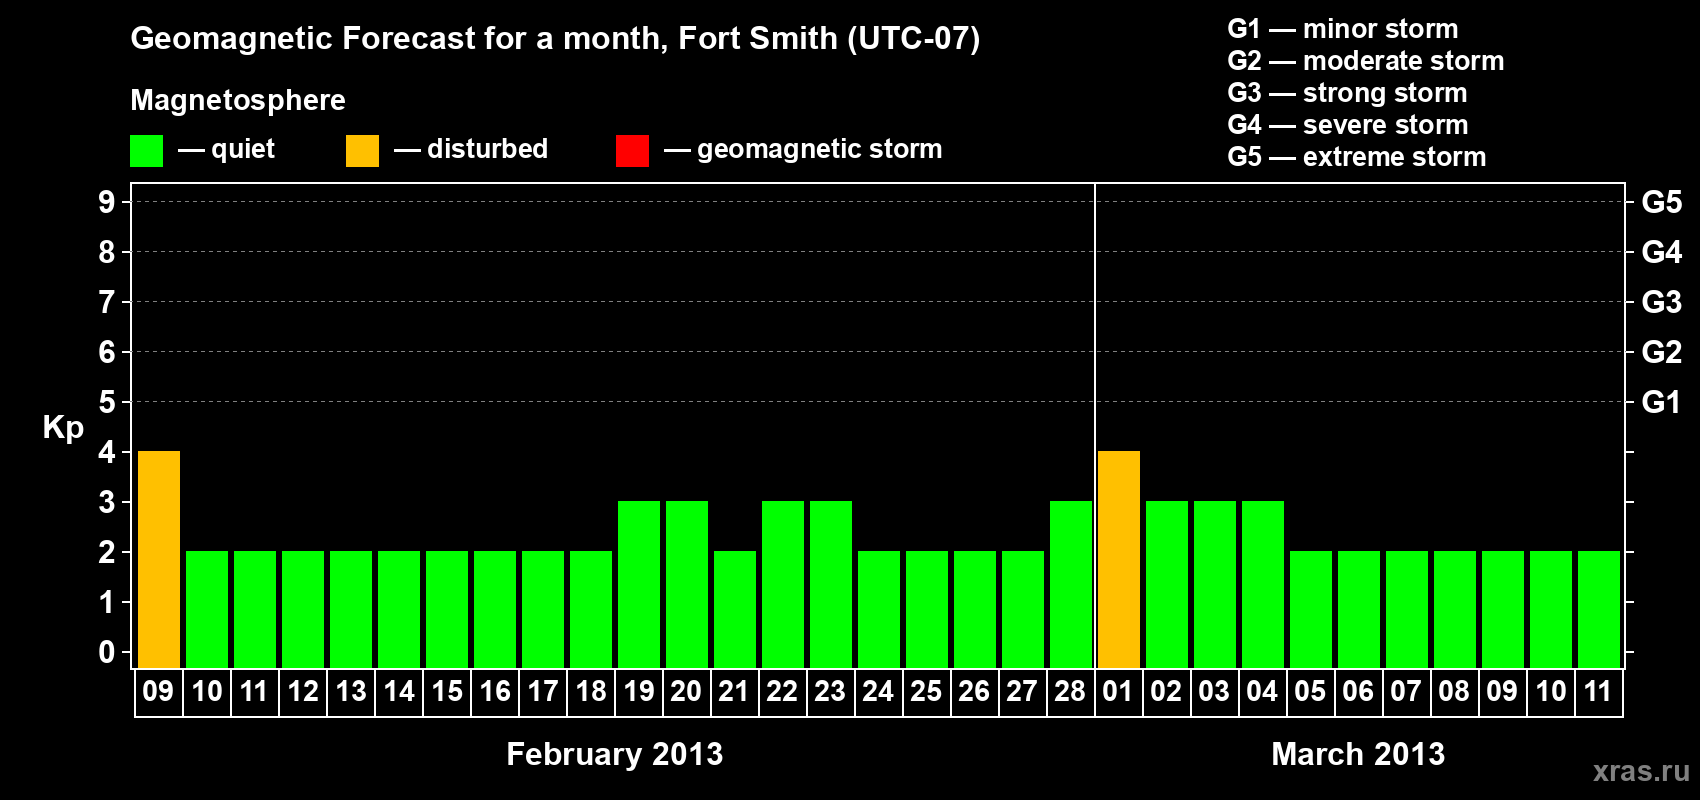Click the Kp axis value 9
This screenshot has height=800, width=1700.
[x=107, y=202]
